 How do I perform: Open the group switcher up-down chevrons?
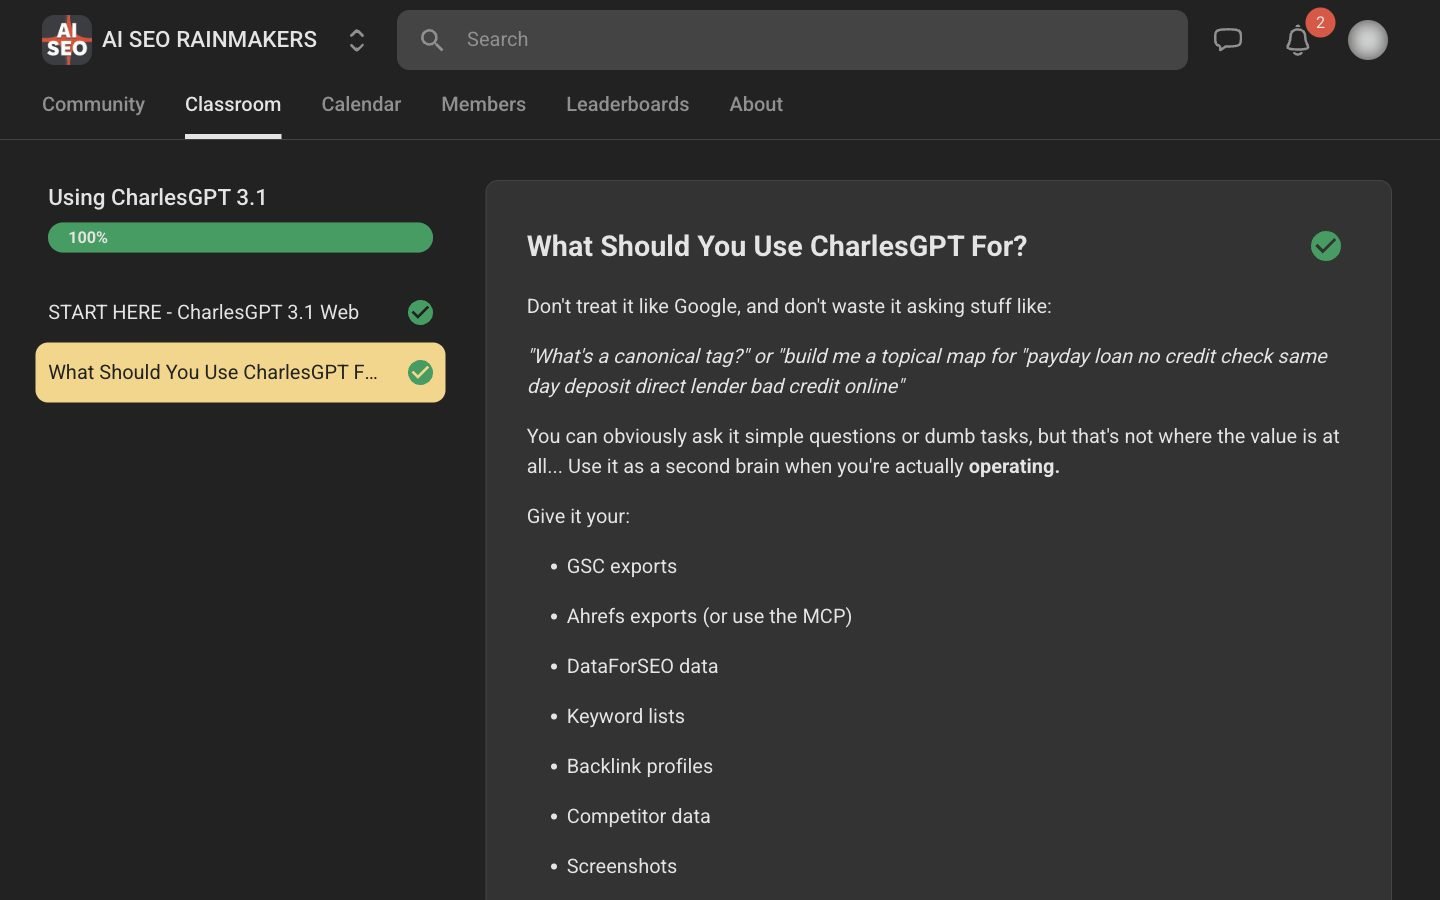coord(356,40)
